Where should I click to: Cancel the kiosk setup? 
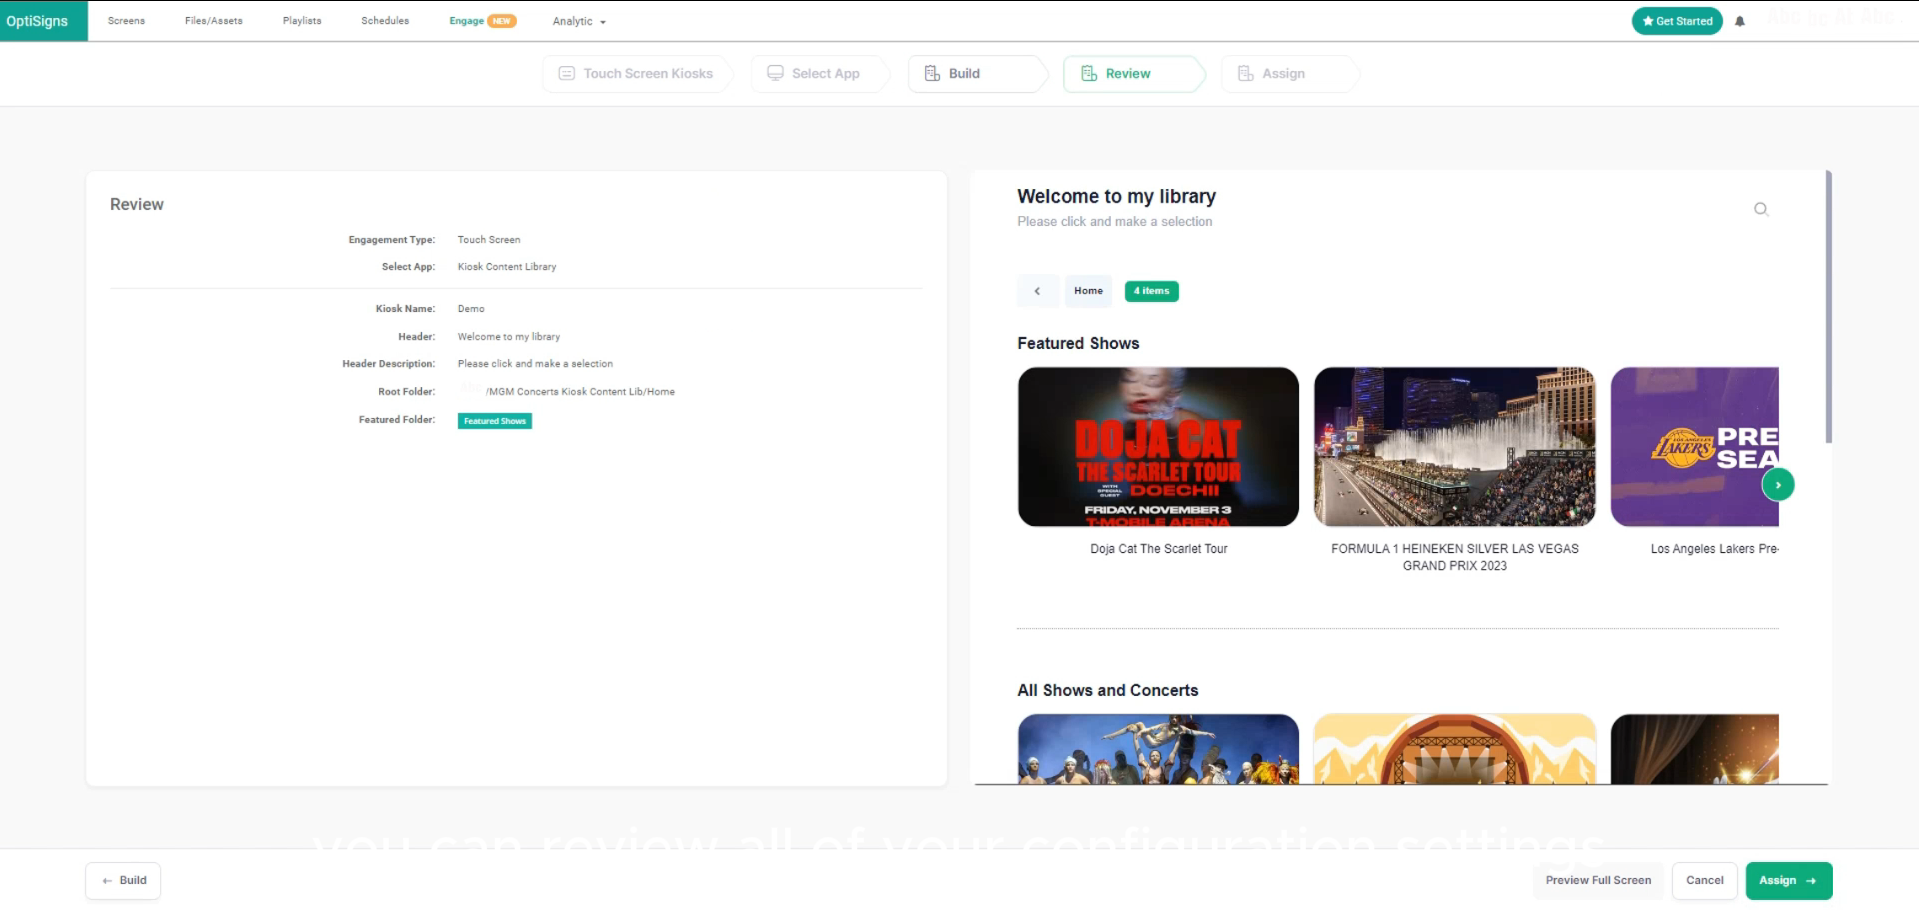click(x=1704, y=881)
